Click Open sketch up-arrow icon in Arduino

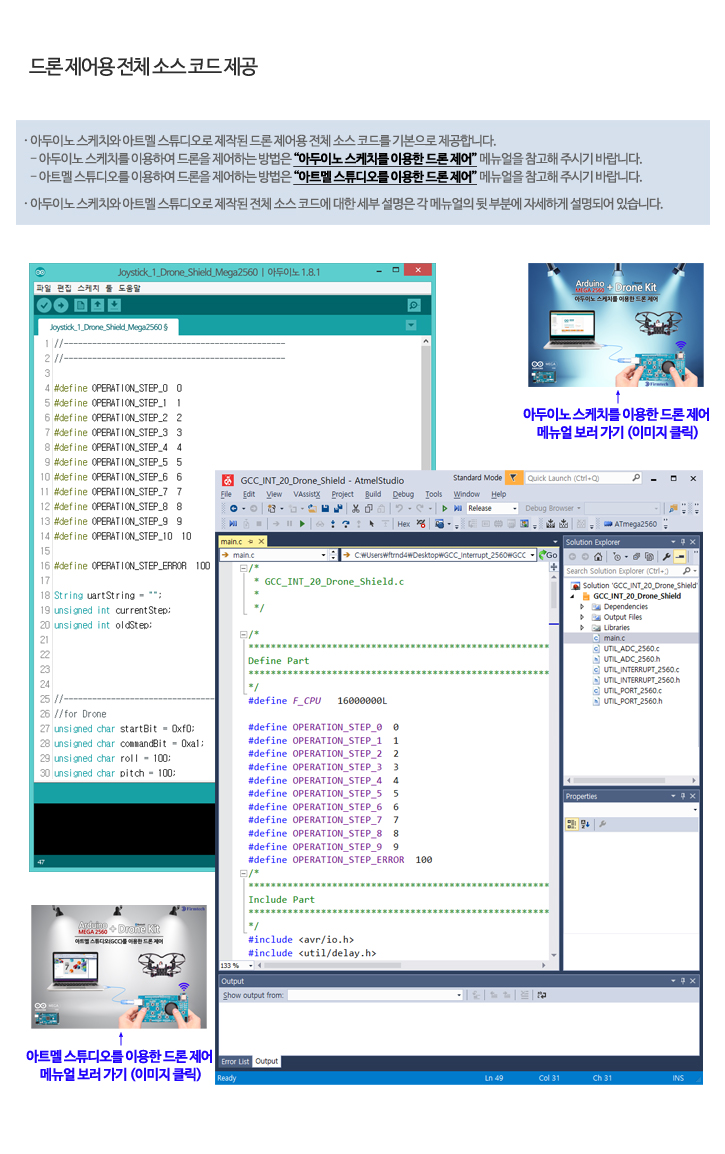coord(97,305)
